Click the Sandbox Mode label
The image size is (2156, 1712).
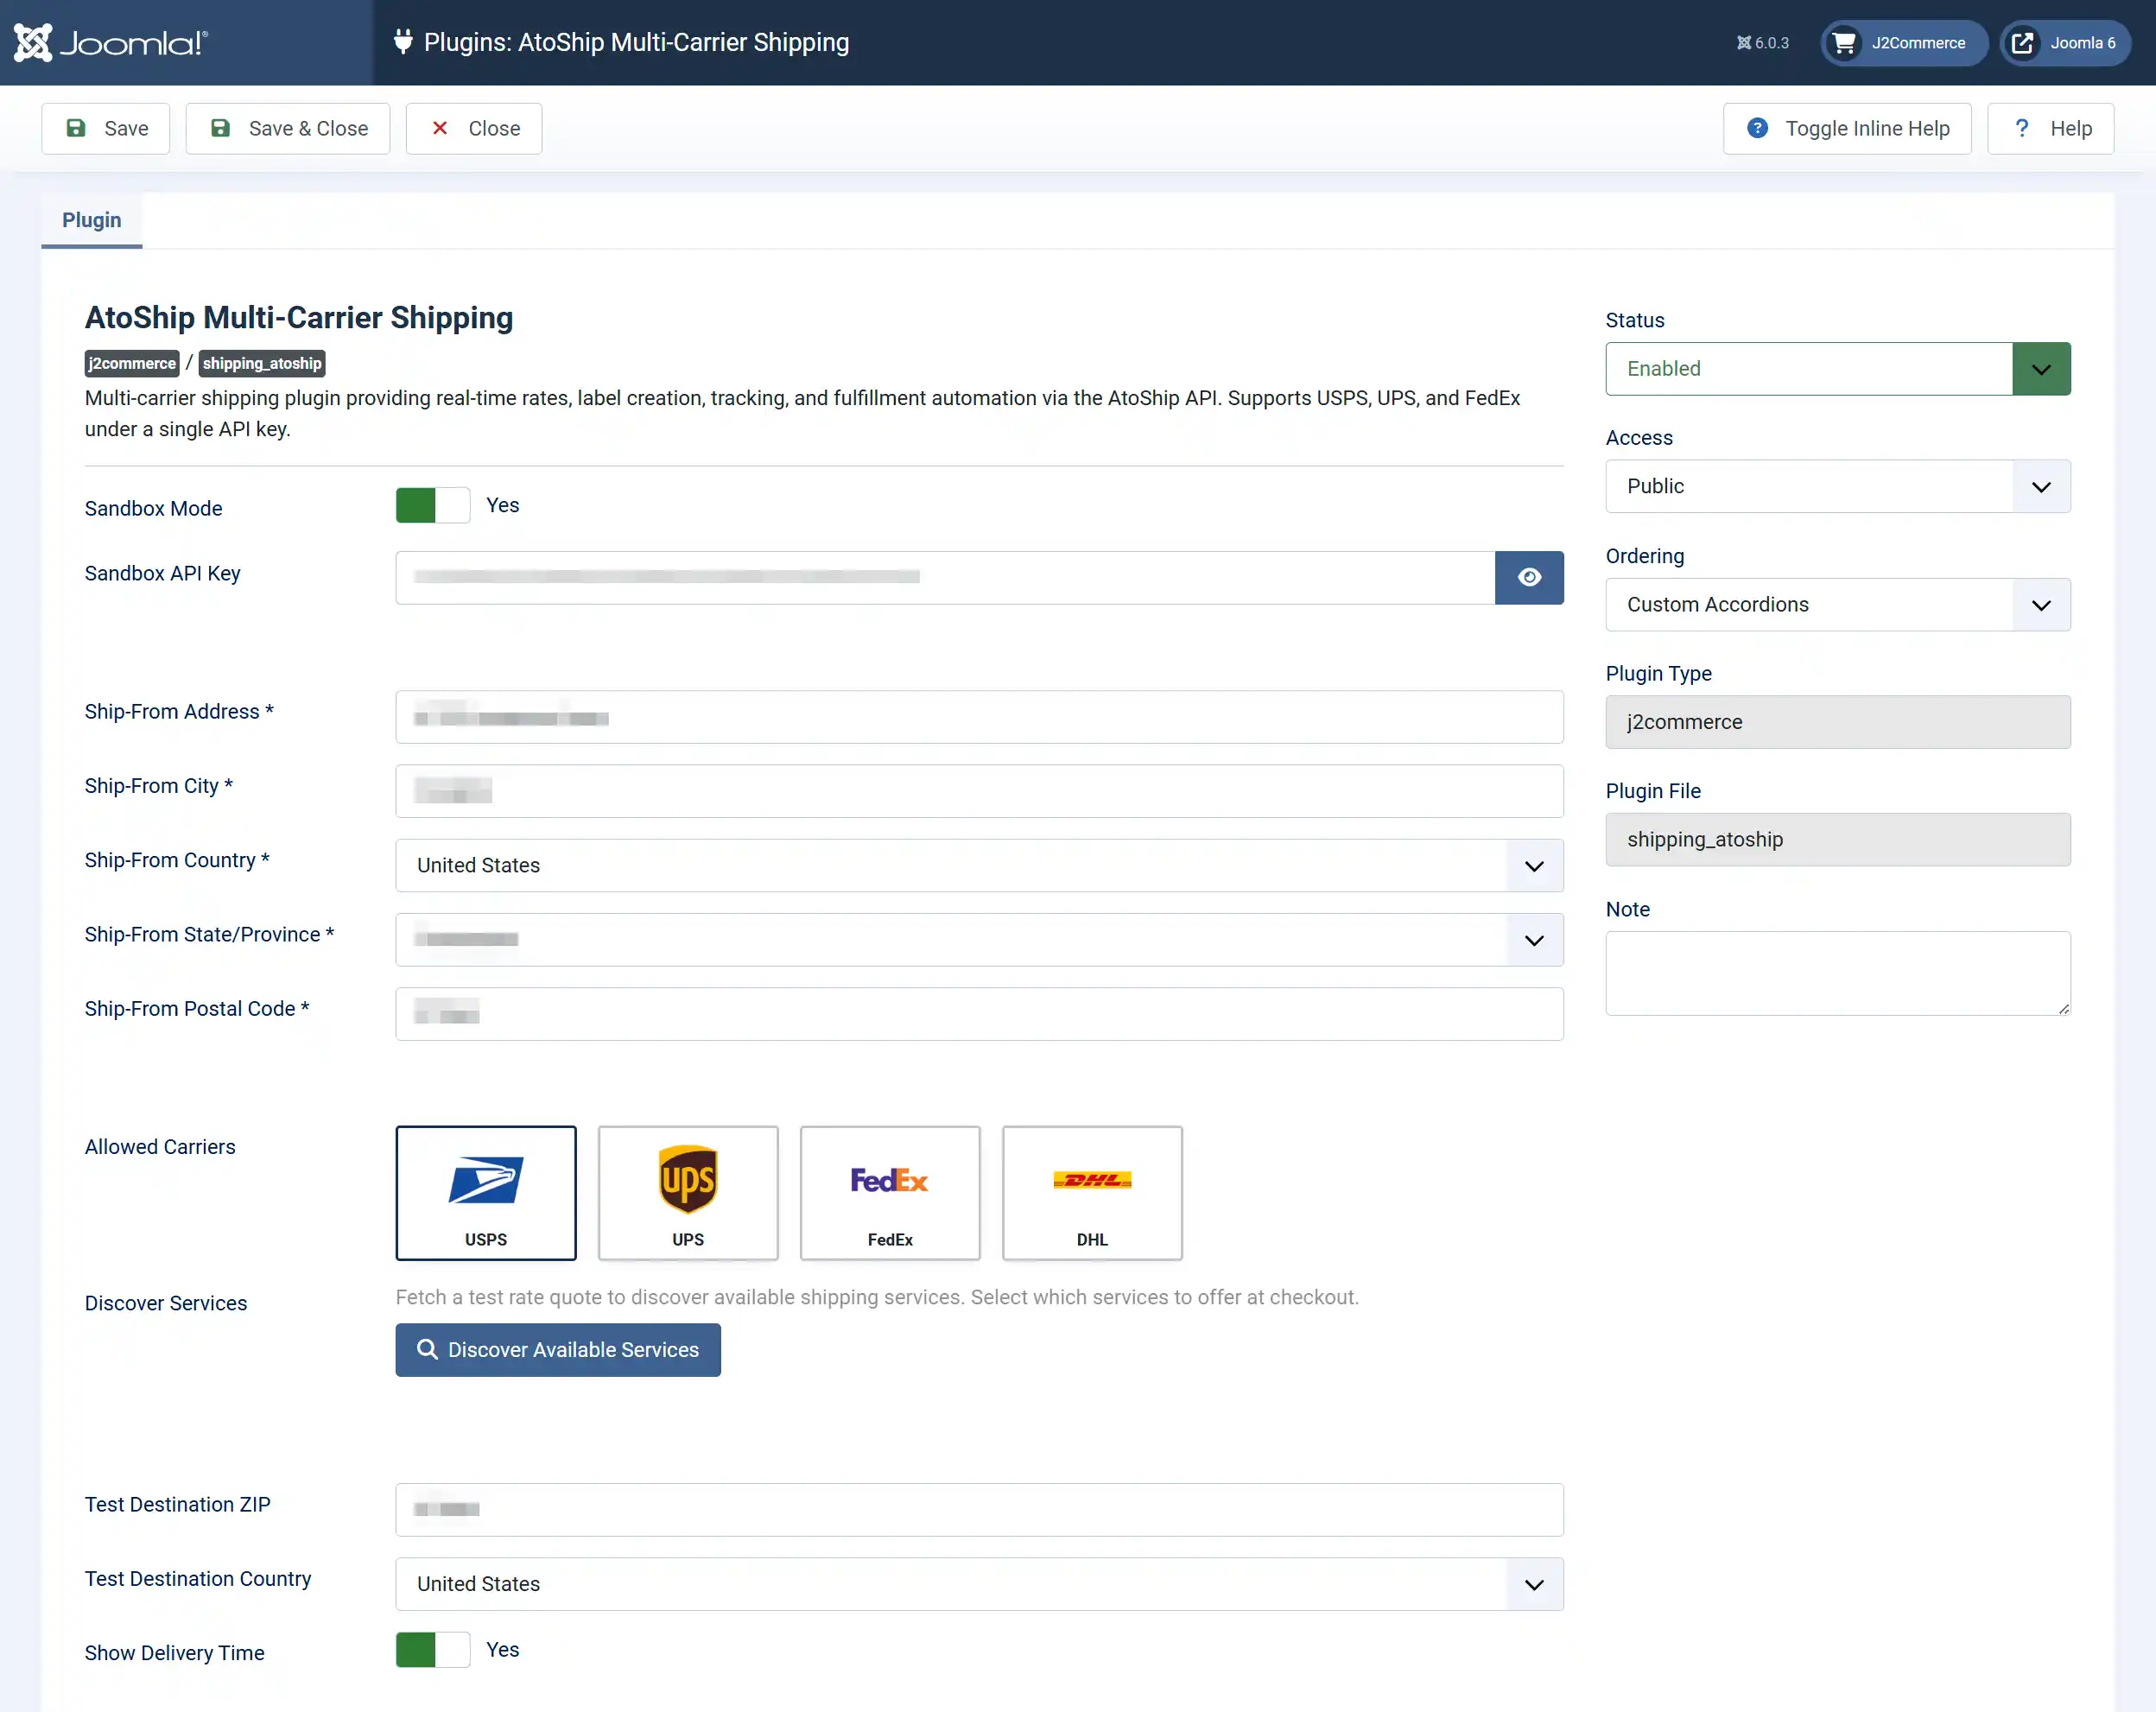click(x=154, y=508)
